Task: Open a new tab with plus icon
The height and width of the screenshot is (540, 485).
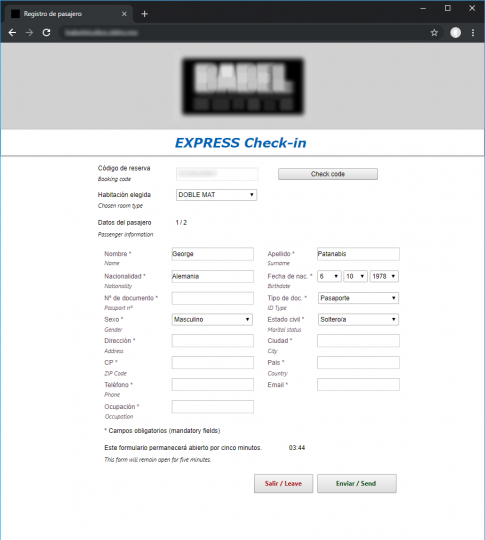Action: [145, 14]
